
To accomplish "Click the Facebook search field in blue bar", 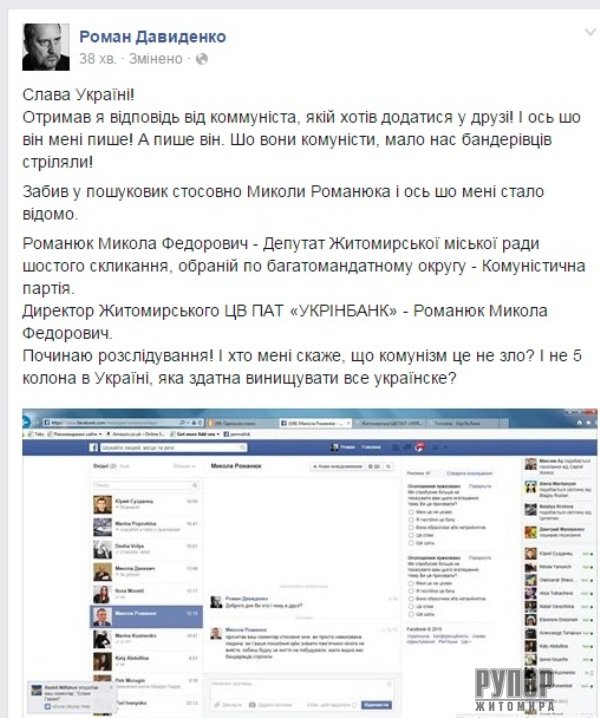I will pos(174,447).
